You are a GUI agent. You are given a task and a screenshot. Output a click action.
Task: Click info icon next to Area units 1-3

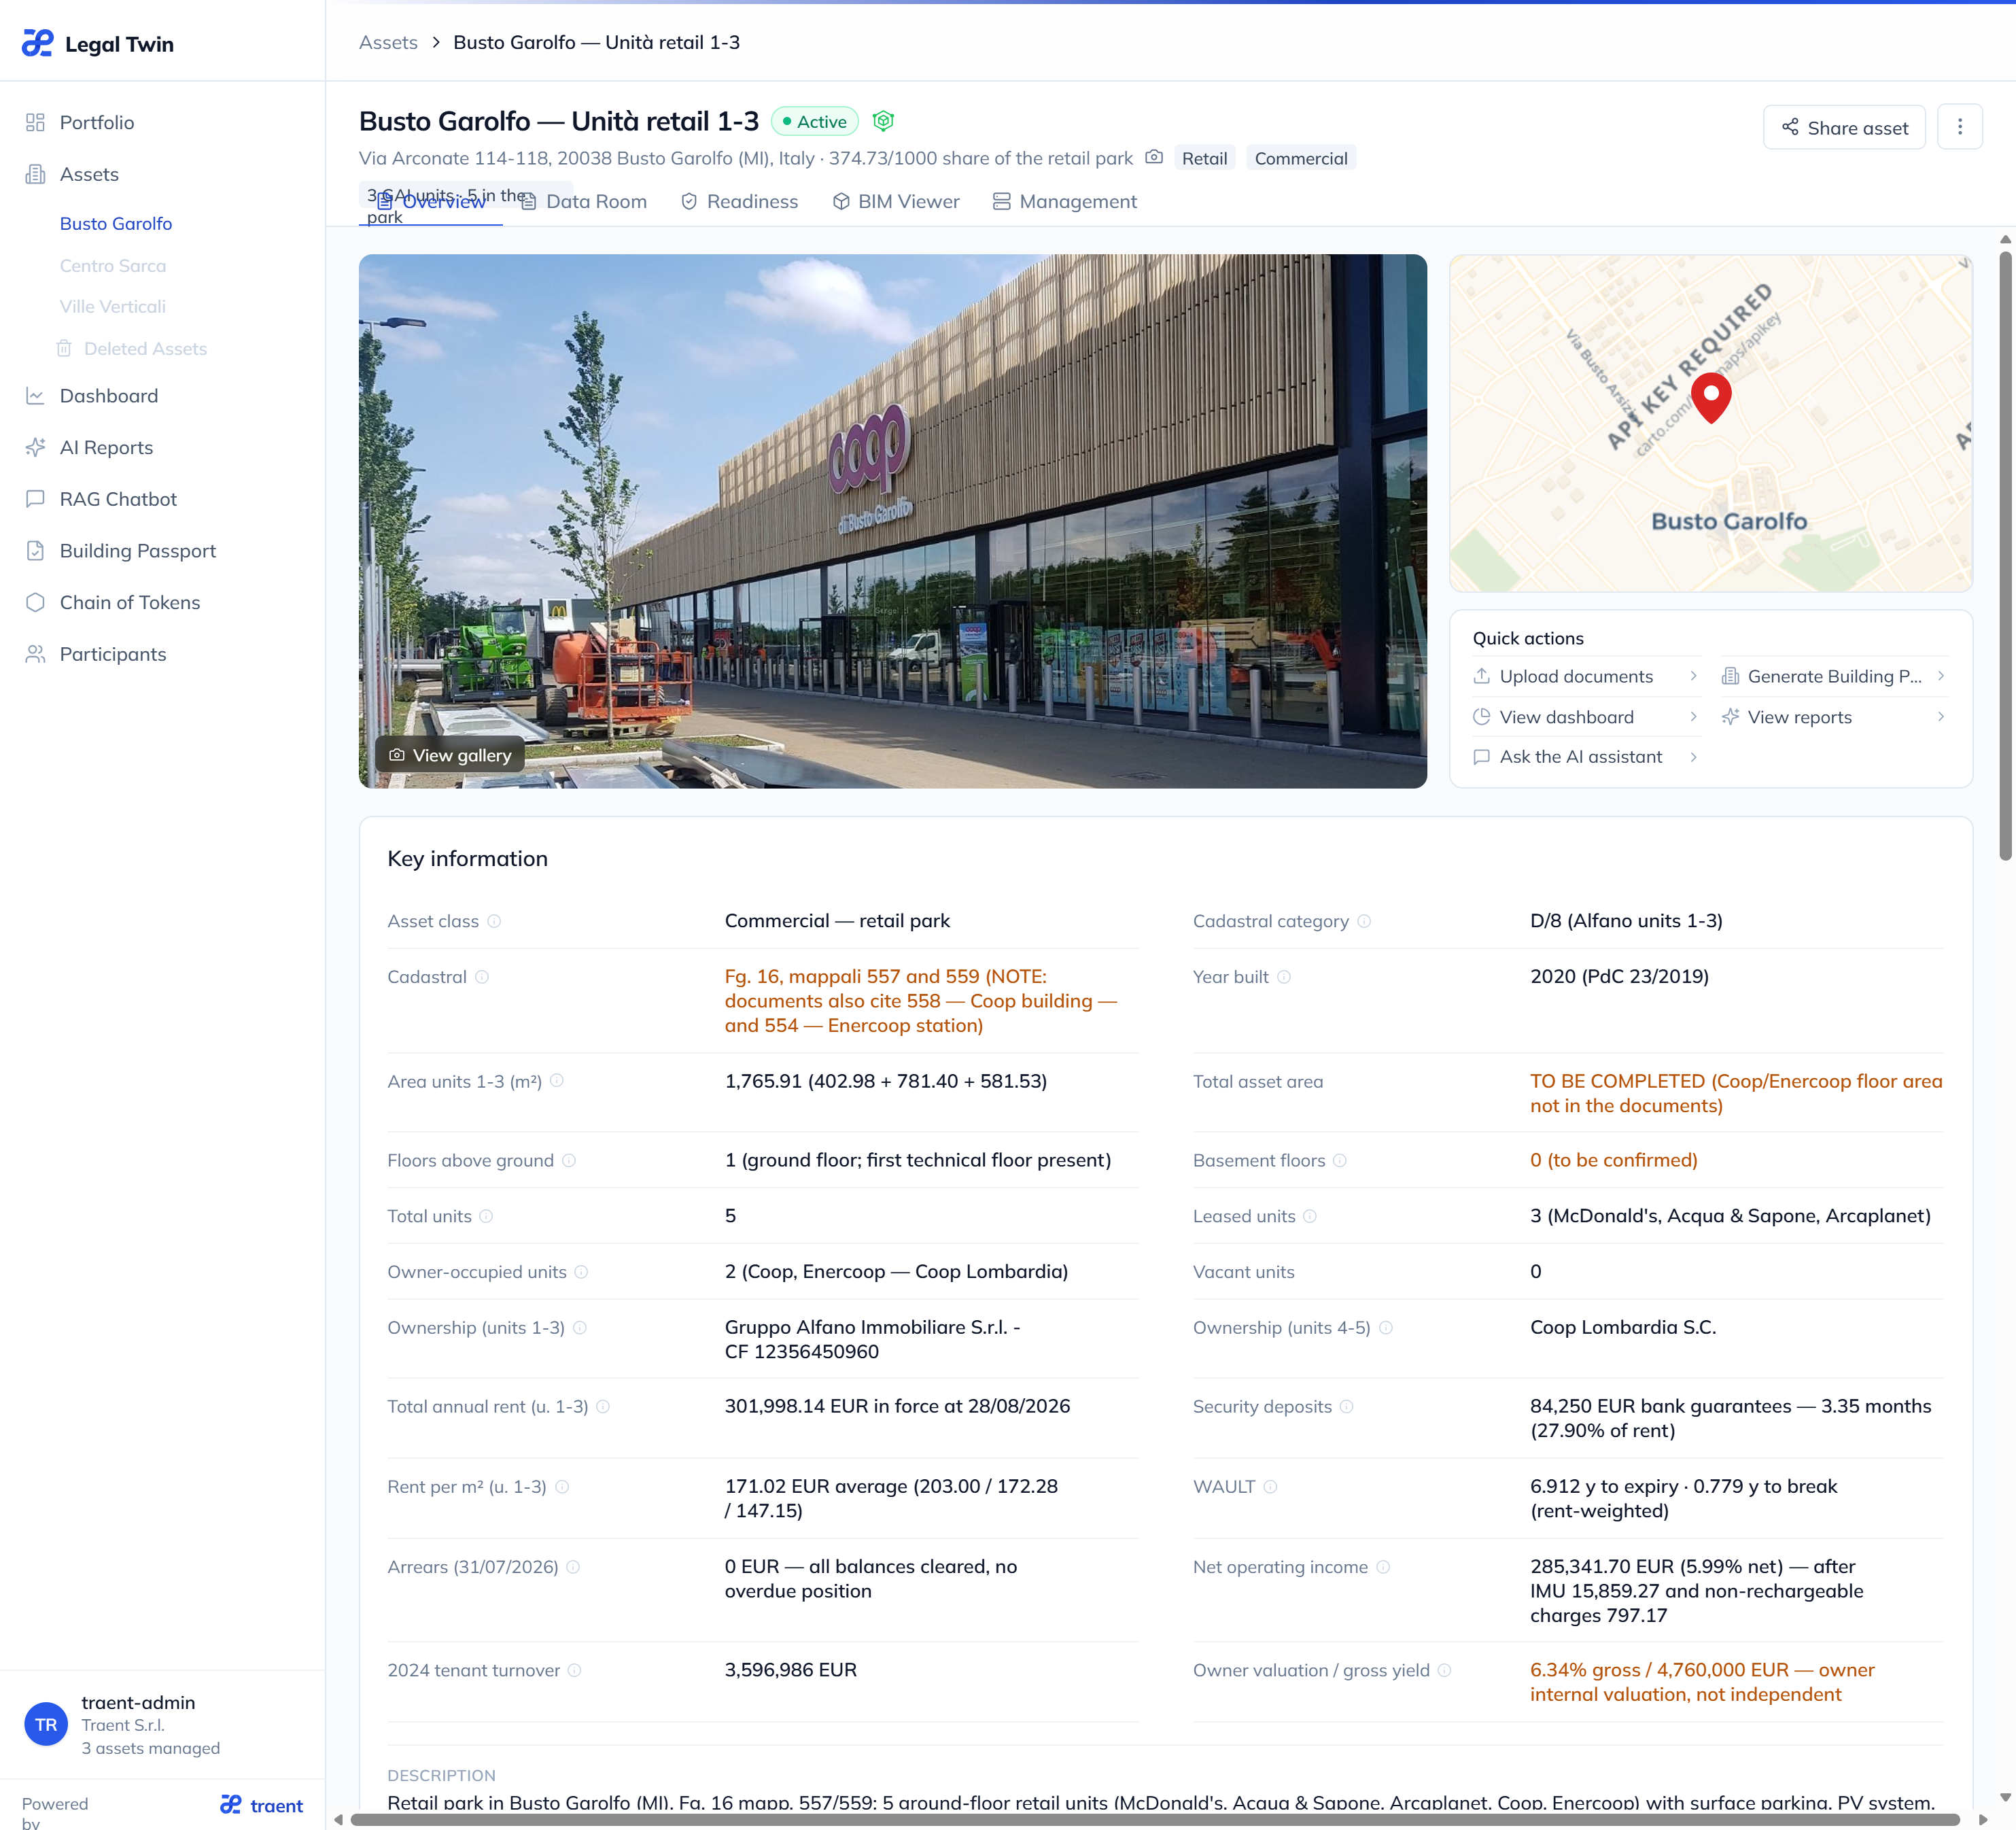[557, 1081]
